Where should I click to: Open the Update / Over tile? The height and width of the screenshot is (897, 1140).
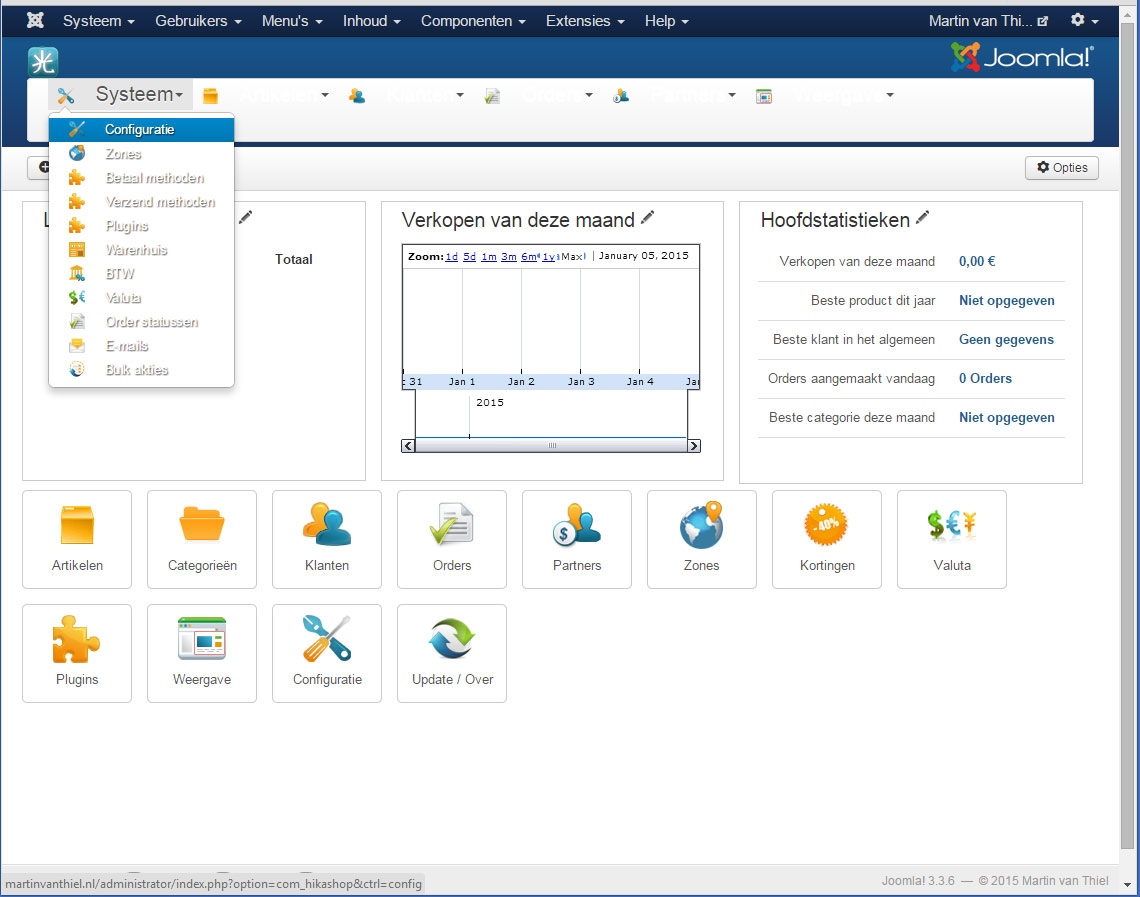(x=452, y=653)
